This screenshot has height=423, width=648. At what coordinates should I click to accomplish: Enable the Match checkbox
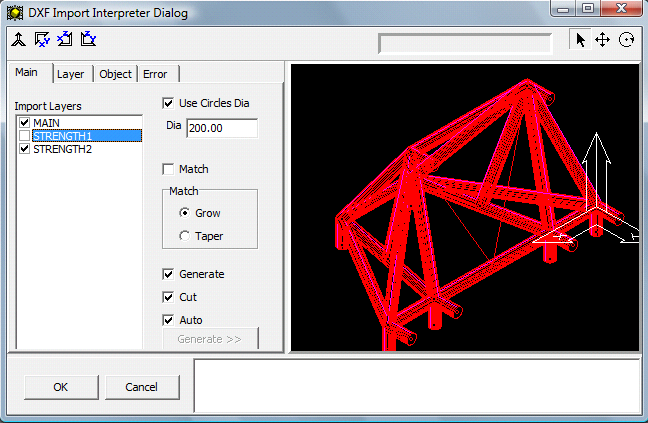coord(168,169)
